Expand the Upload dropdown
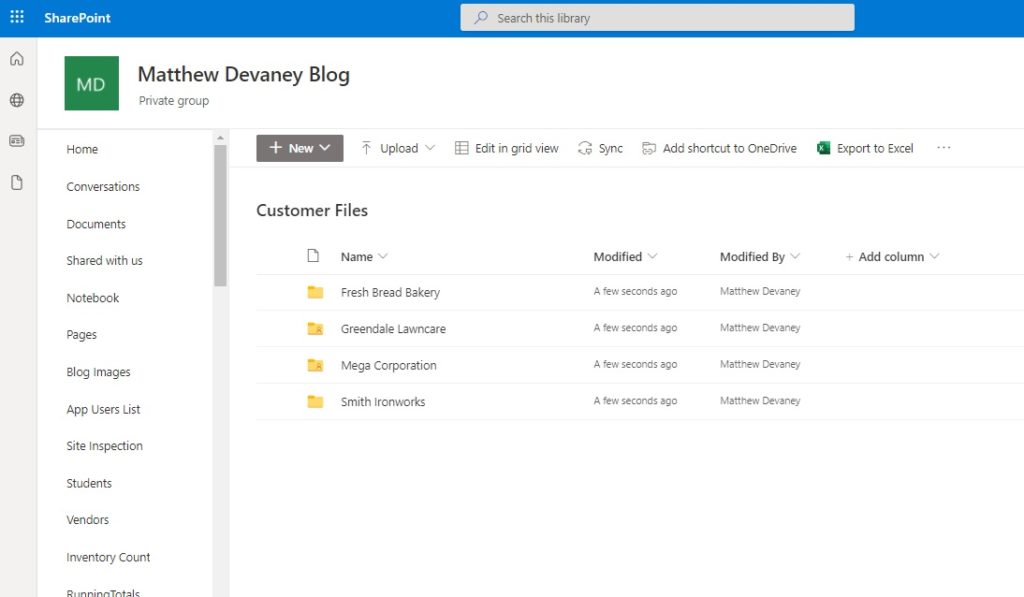The image size is (1024, 597). click(x=397, y=147)
